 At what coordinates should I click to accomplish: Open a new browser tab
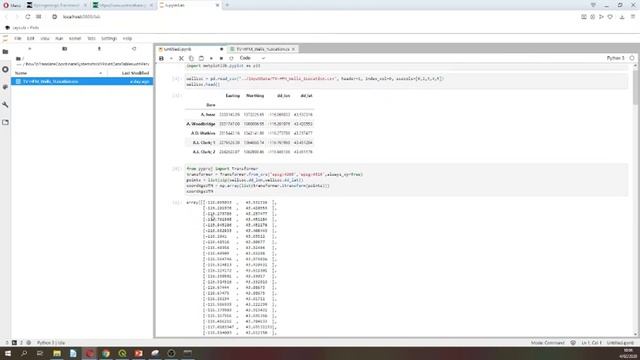pos(227,5)
